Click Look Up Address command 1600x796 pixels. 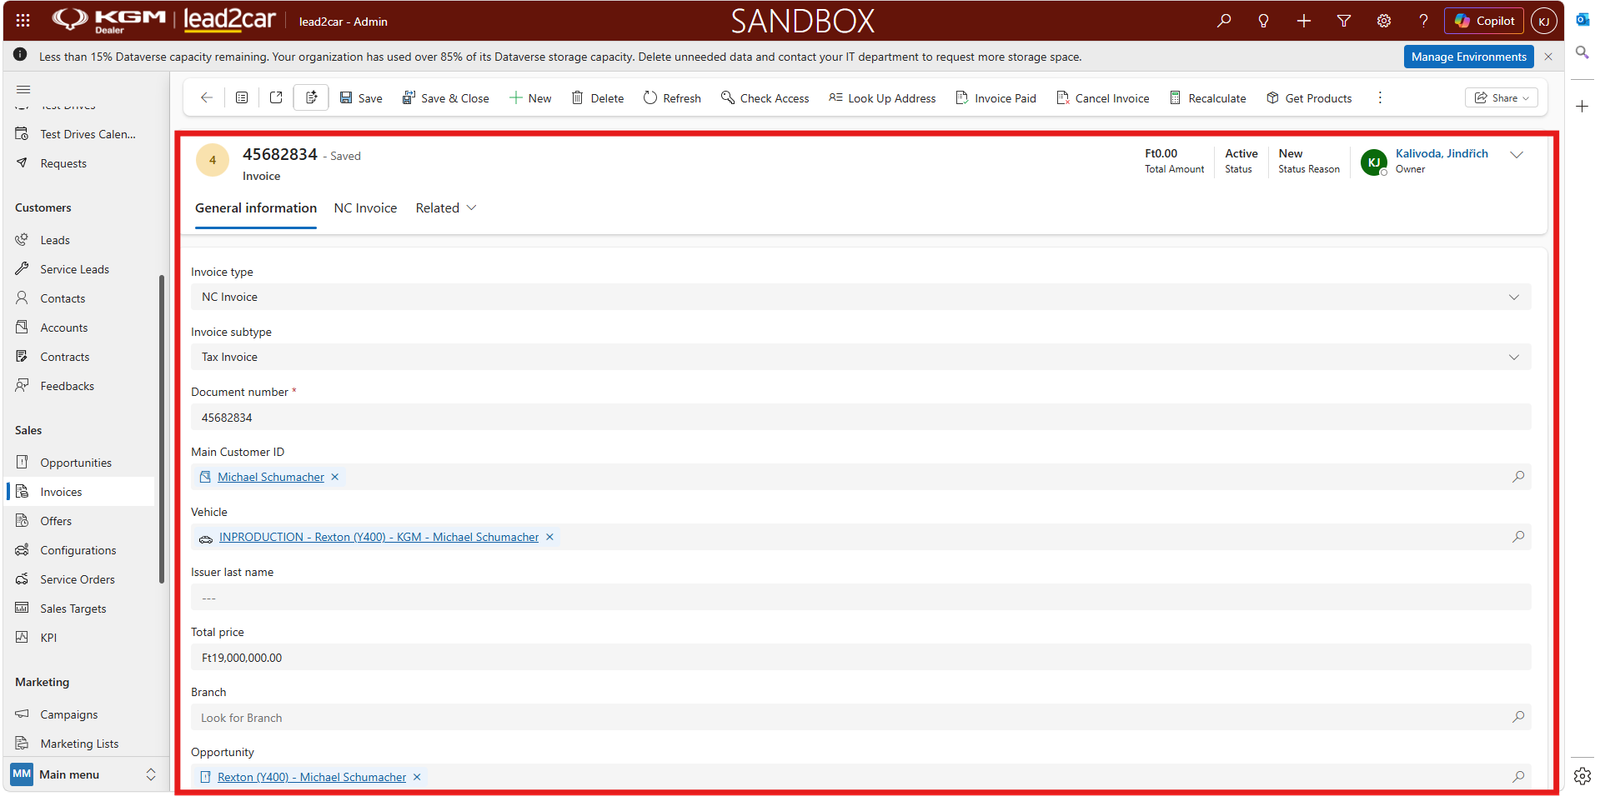882,98
